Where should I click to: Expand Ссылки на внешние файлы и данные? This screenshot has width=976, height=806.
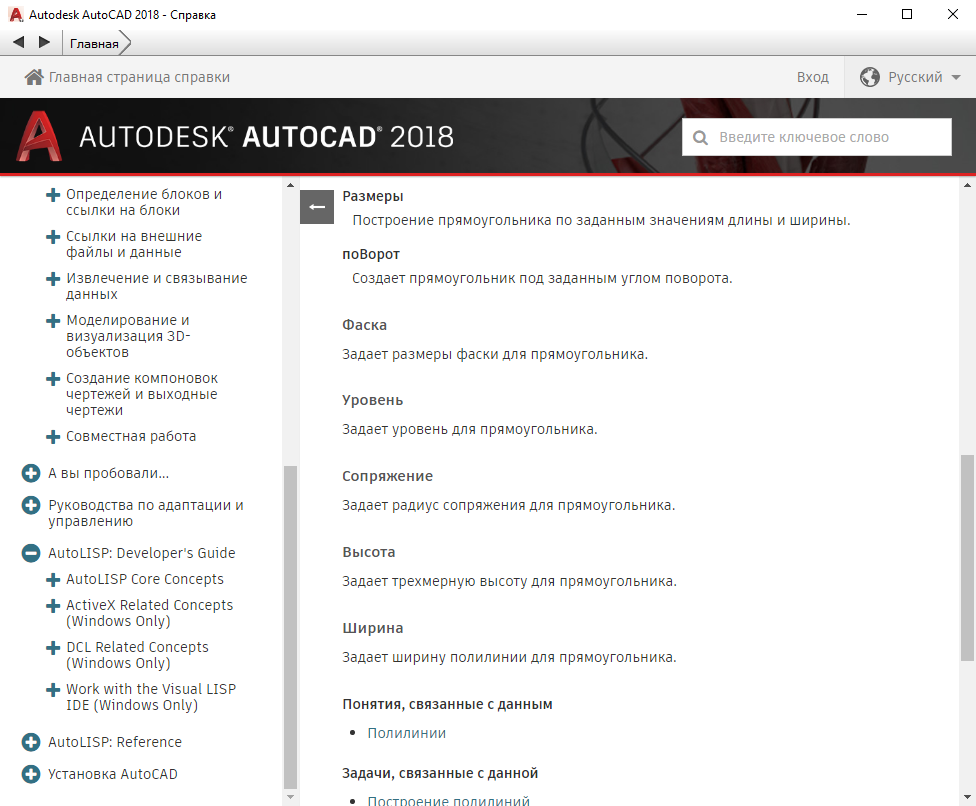coord(53,237)
